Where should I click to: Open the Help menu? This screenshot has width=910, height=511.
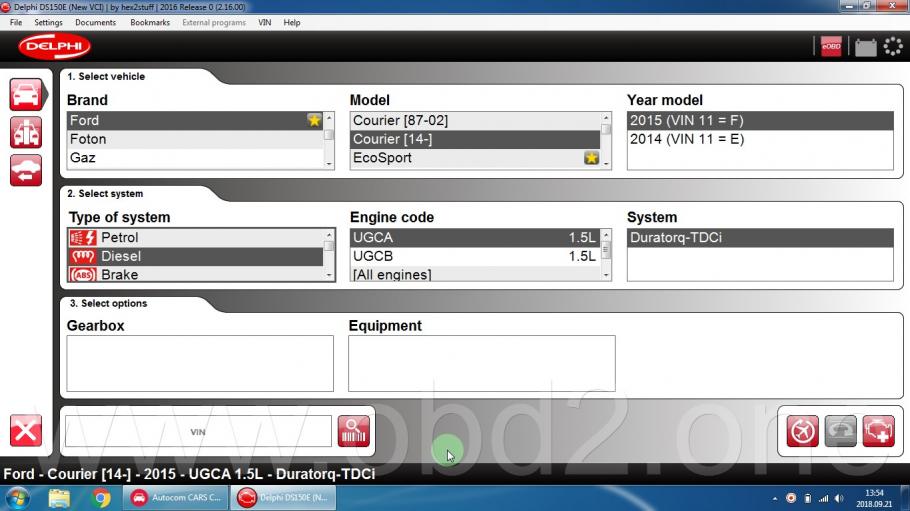pyautogui.click(x=292, y=23)
